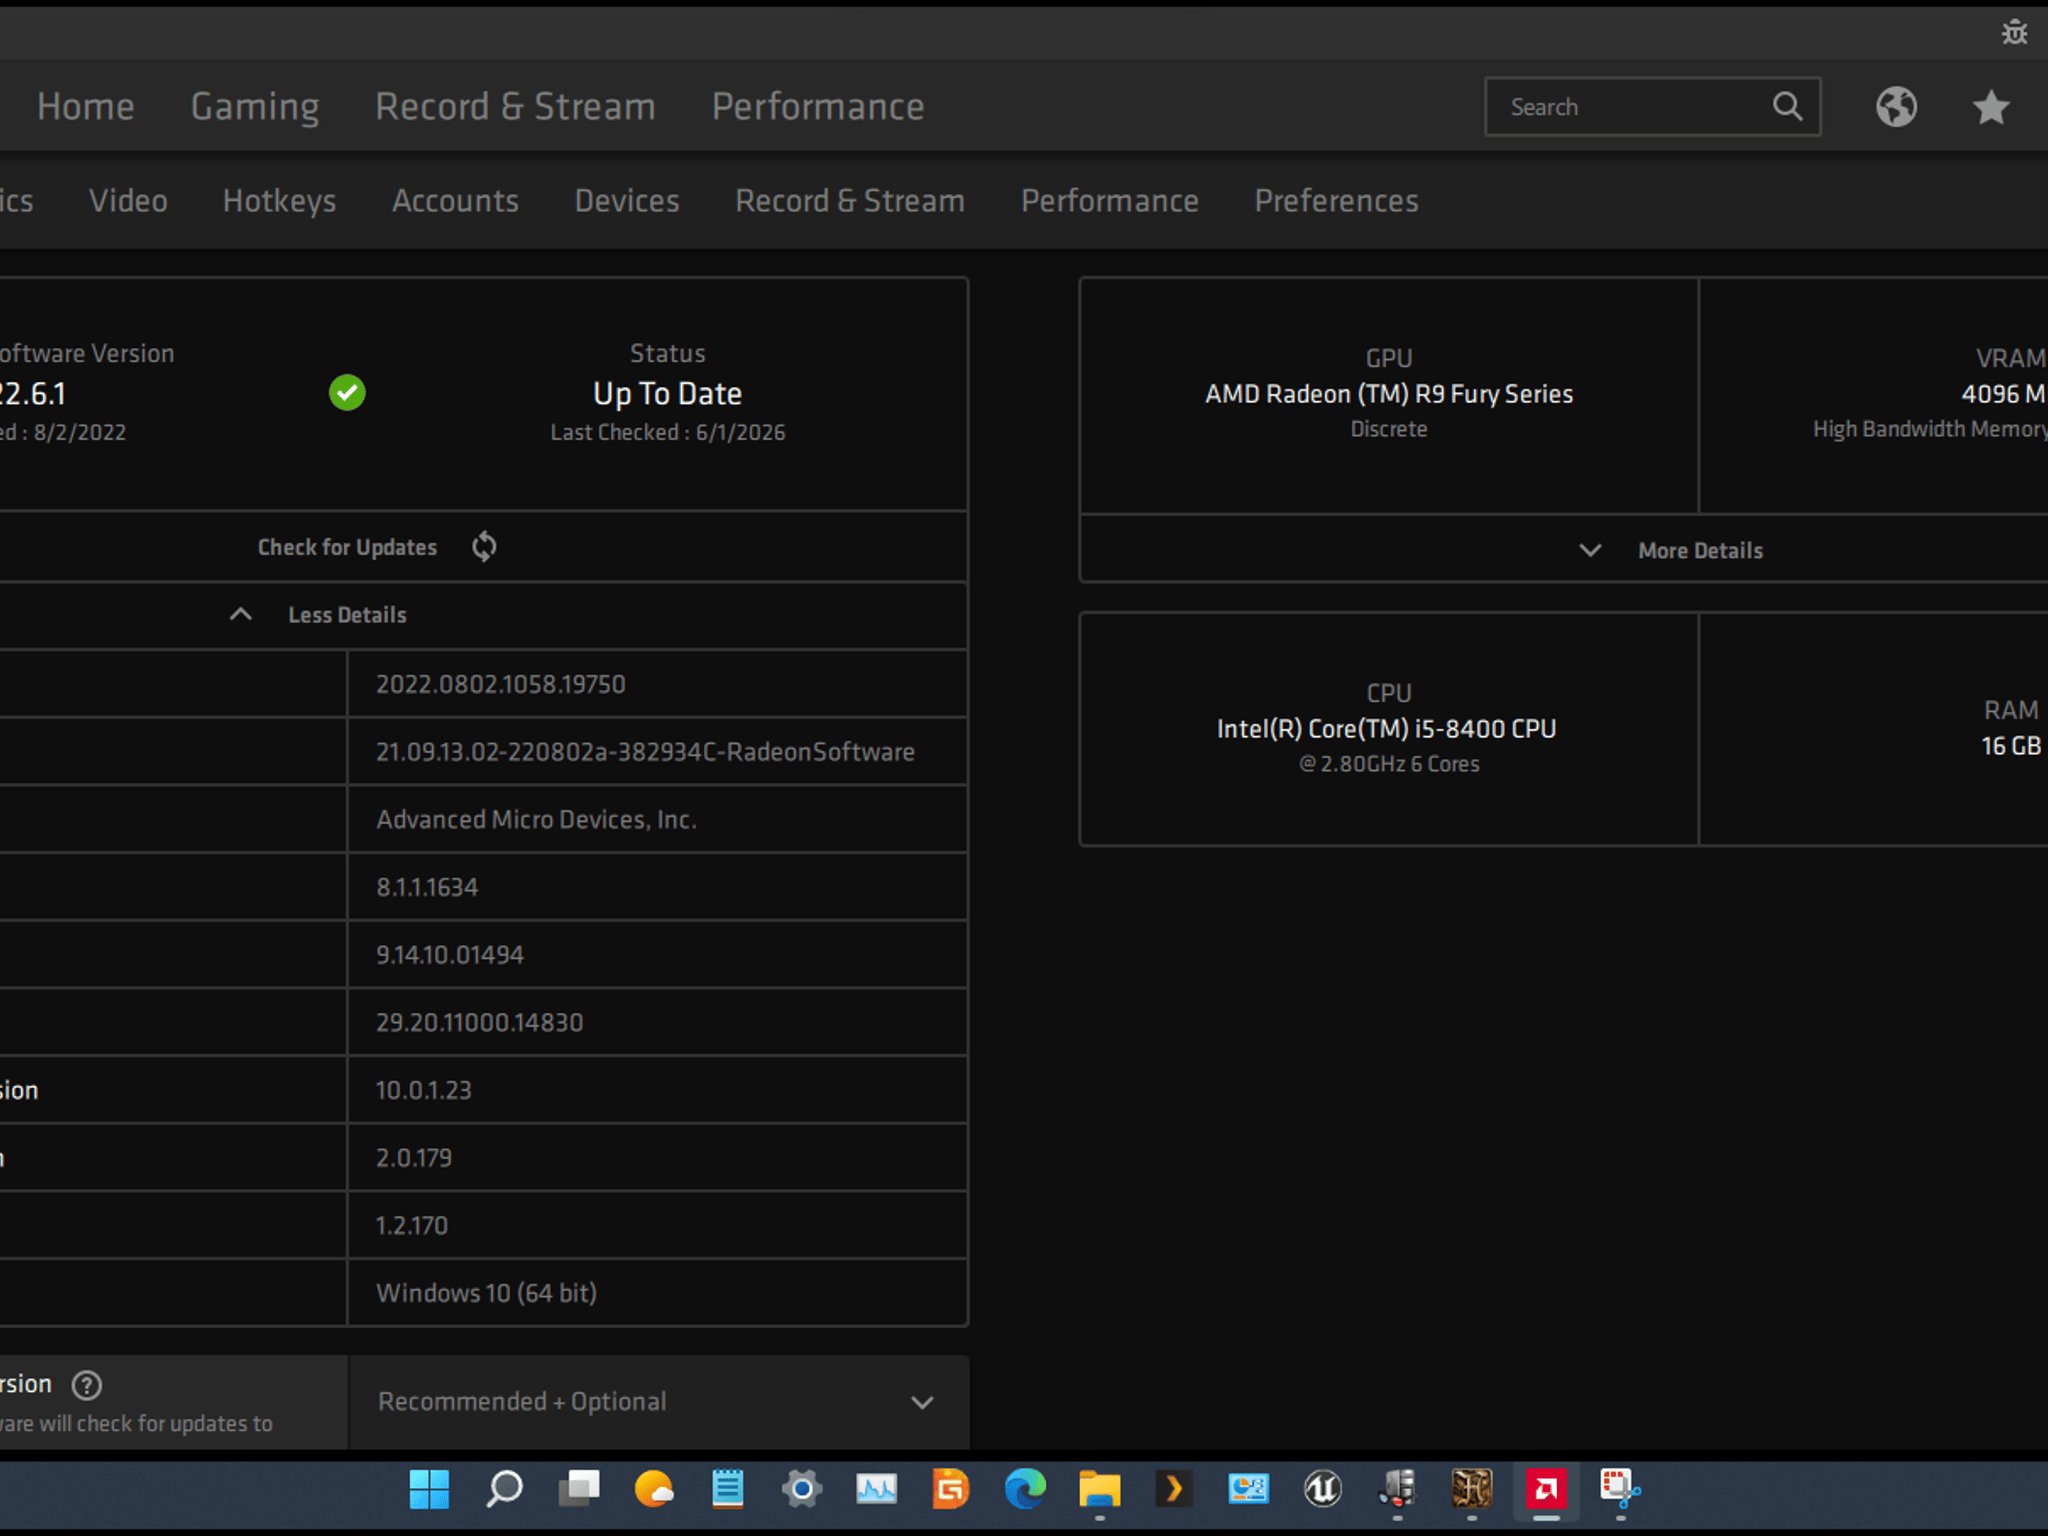Expand More Details for hardware
The height and width of the screenshot is (1536, 2048).
click(x=1671, y=550)
